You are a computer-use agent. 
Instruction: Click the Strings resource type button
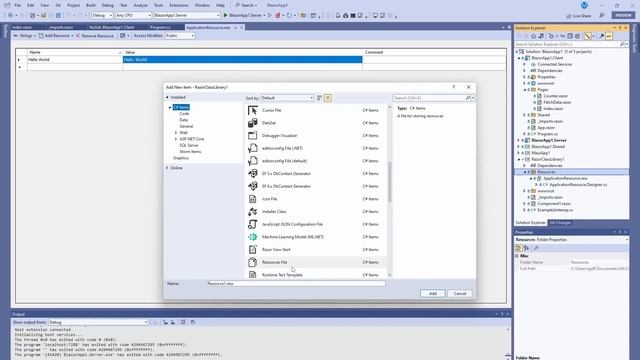[x=24, y=36]
